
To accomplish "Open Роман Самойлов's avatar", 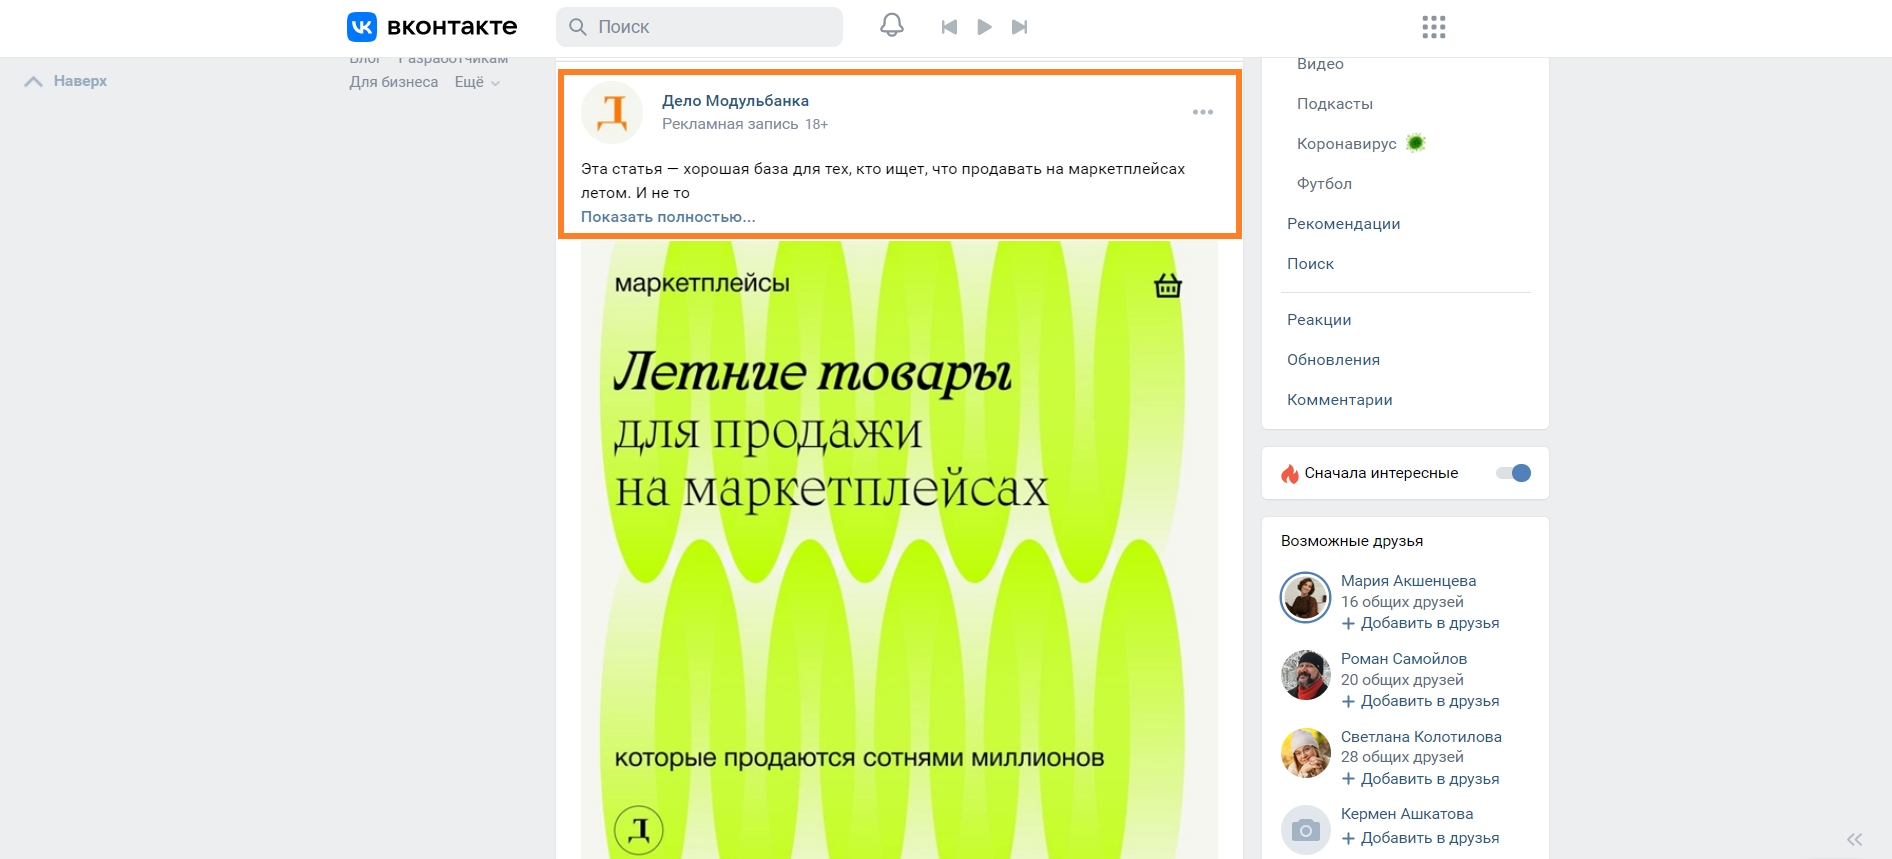I will click(1305, 675).
